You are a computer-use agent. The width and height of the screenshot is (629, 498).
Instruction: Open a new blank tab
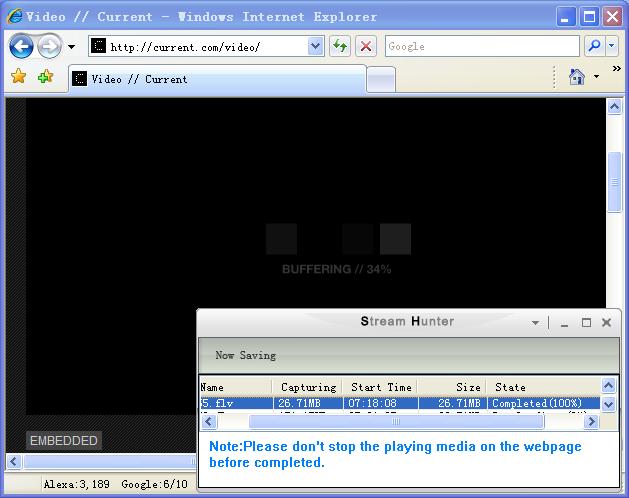tap(381, 79)
